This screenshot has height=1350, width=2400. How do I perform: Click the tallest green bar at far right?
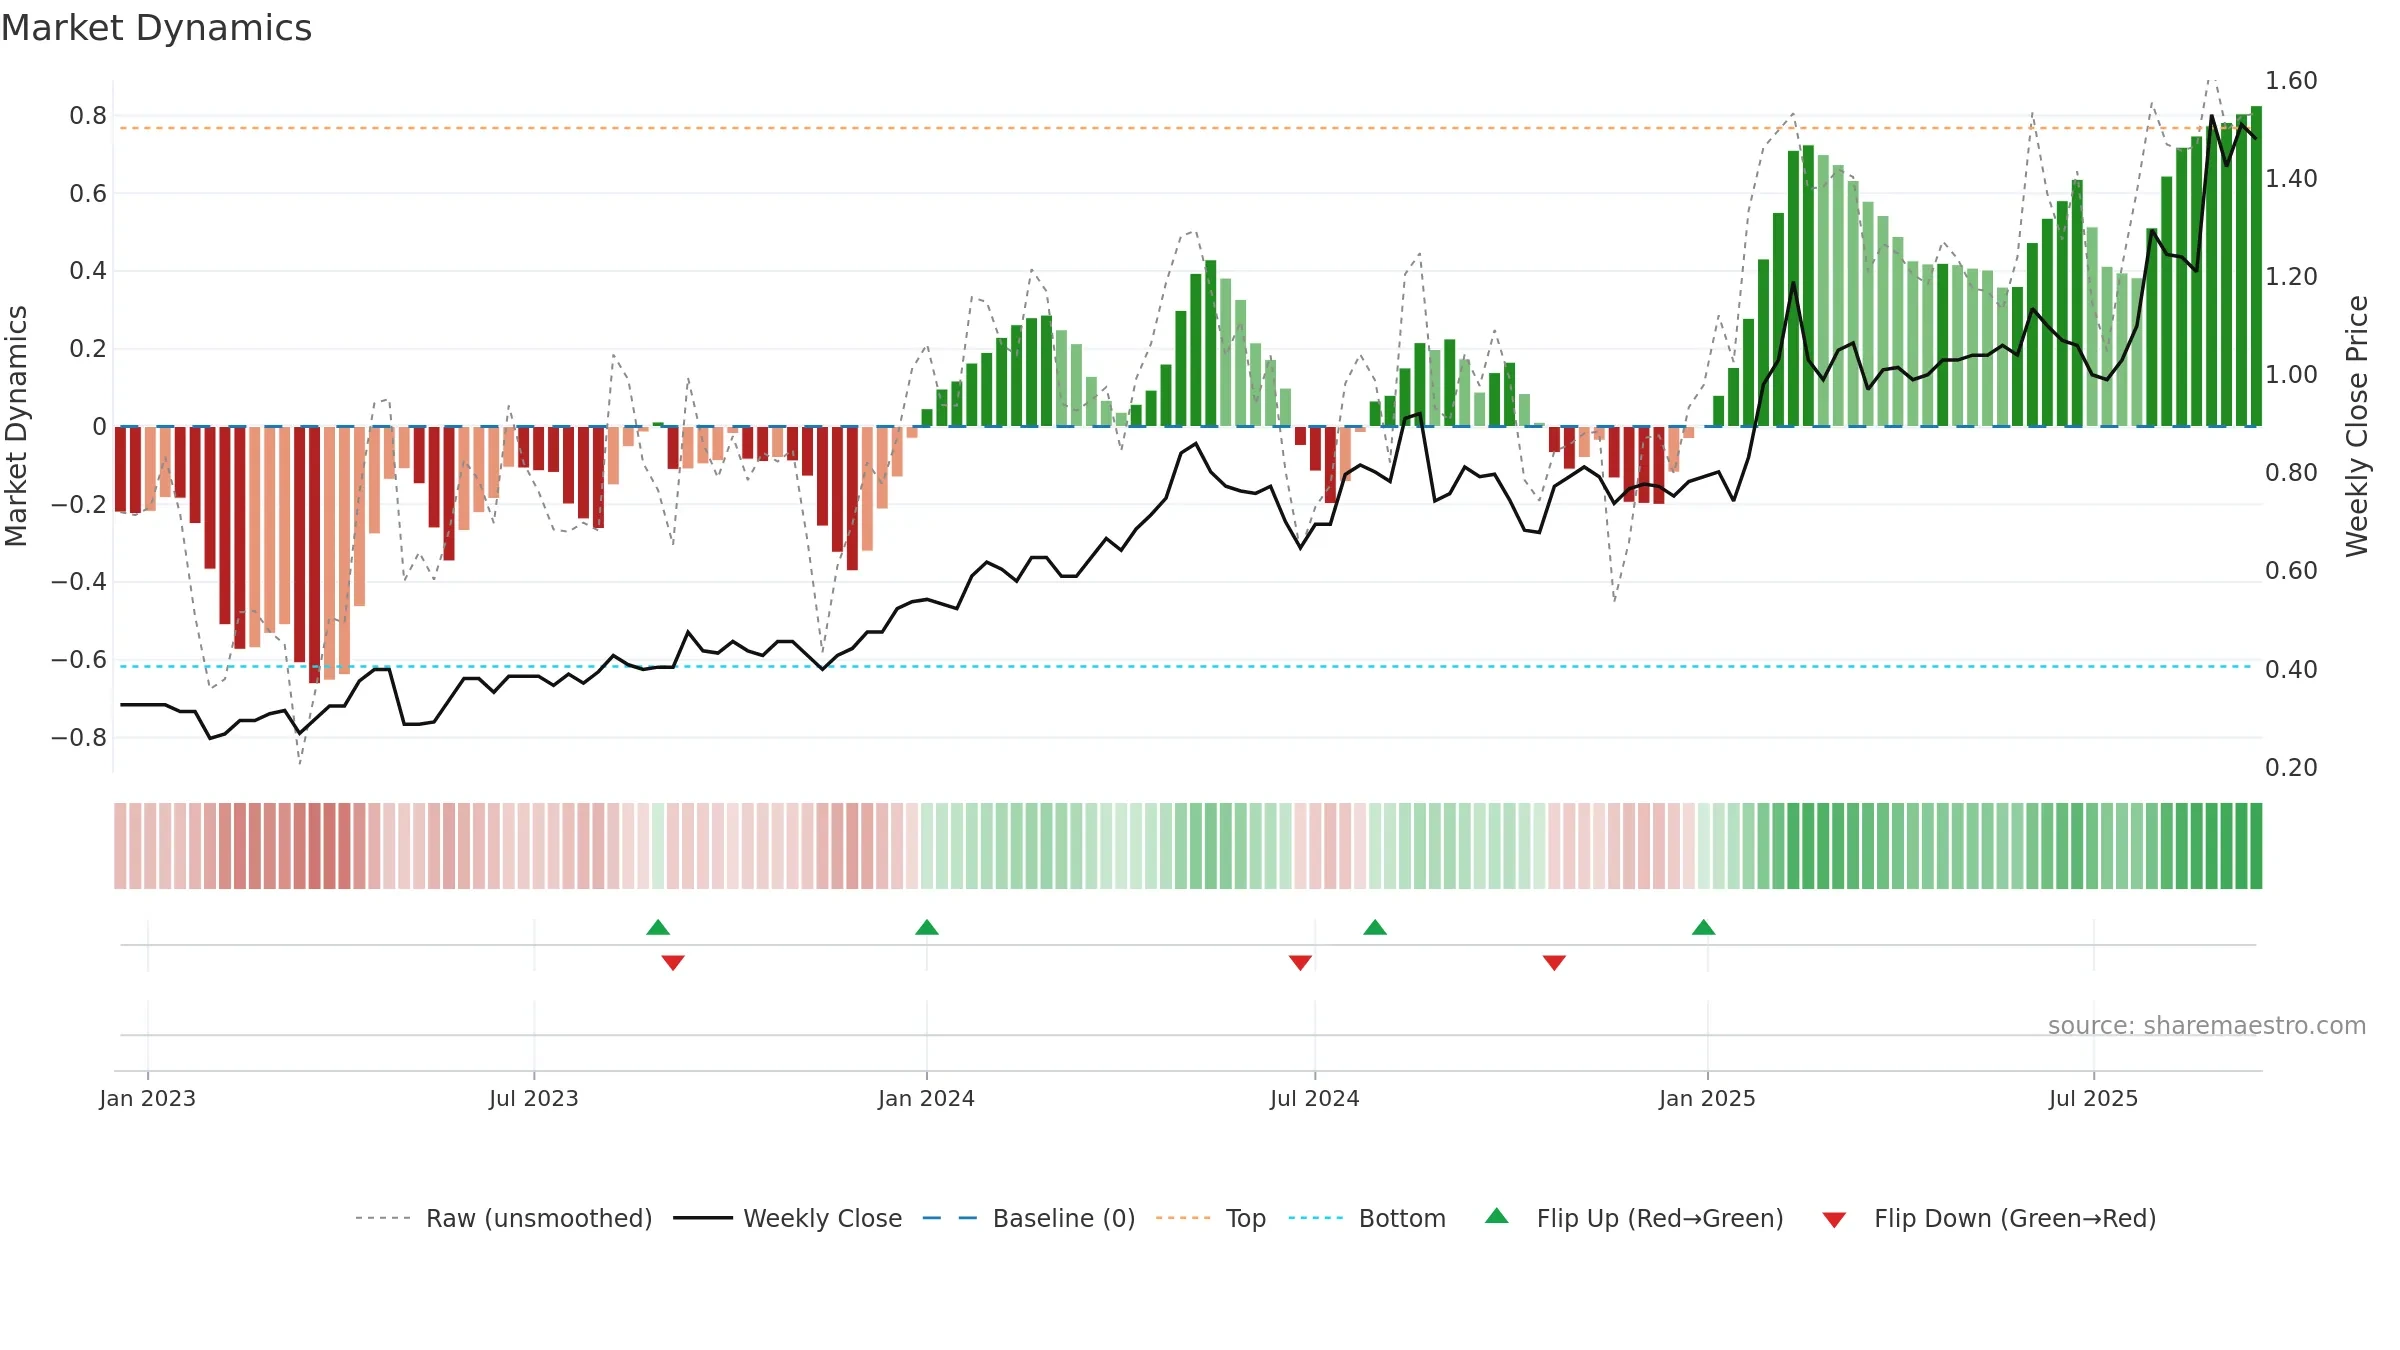tap(2256, 266)
